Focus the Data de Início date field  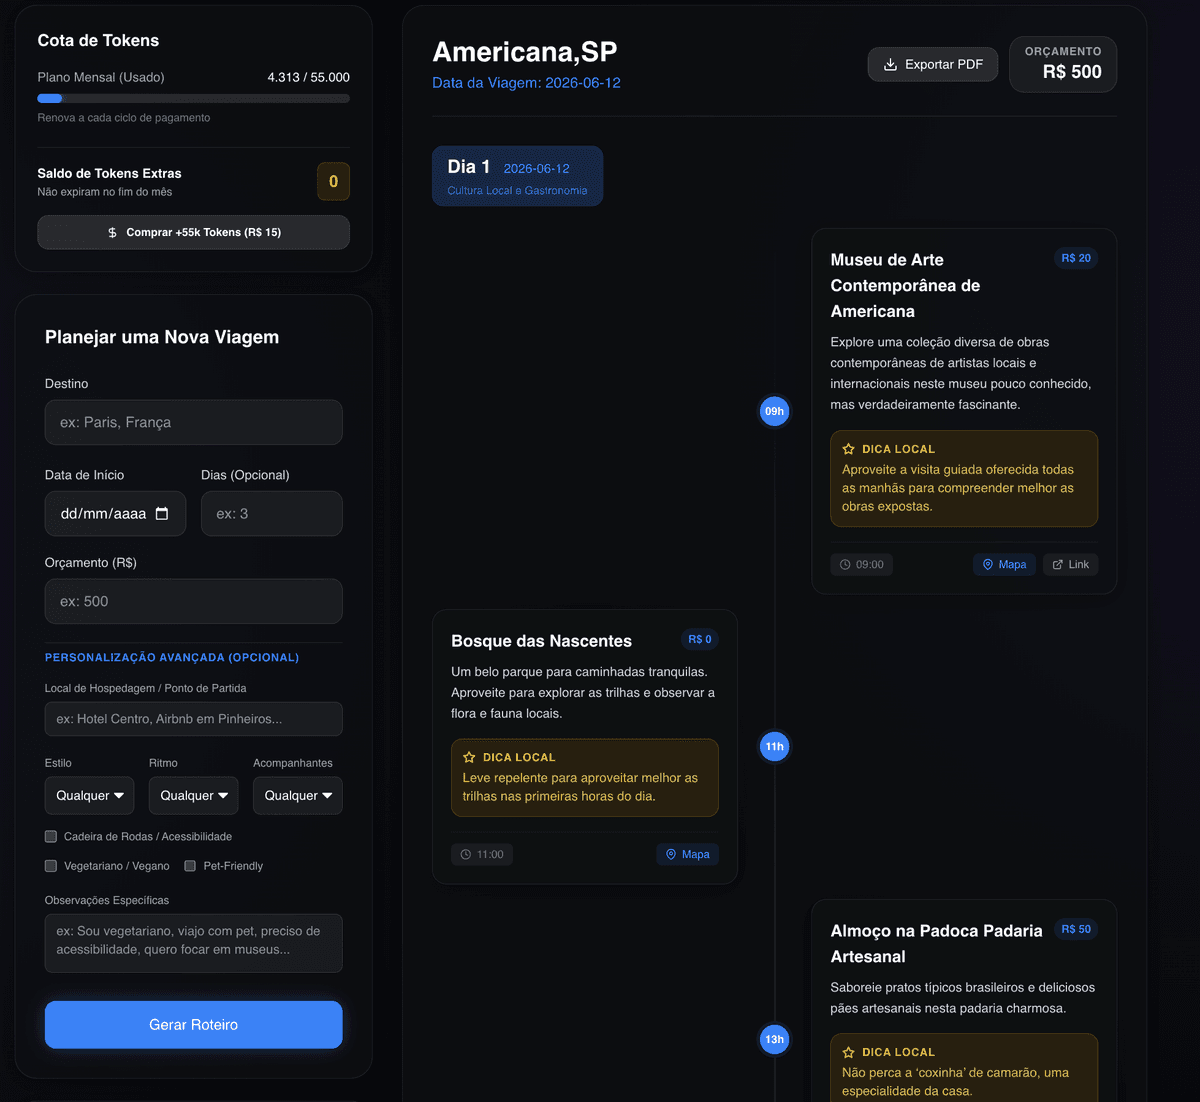click(x=116, y=514)
